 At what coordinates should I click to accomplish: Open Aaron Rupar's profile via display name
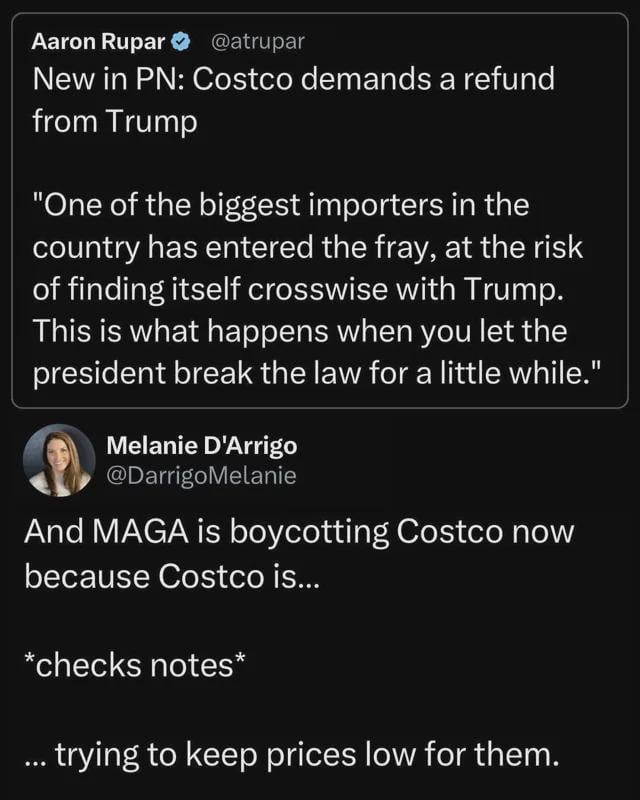pyautogui.click(x=97, y=42)
